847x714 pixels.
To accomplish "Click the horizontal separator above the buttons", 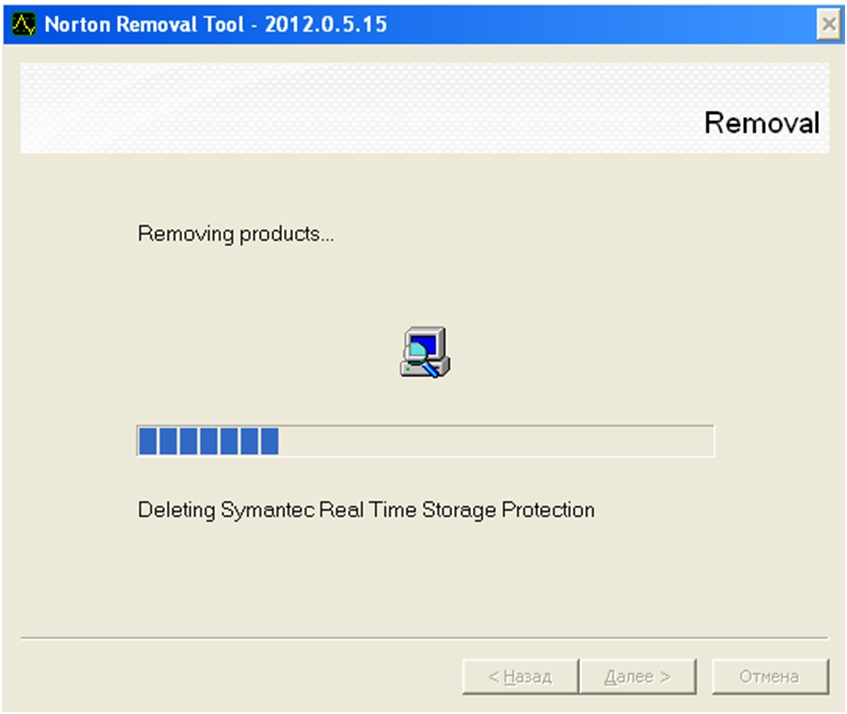I will pos(424,638).
